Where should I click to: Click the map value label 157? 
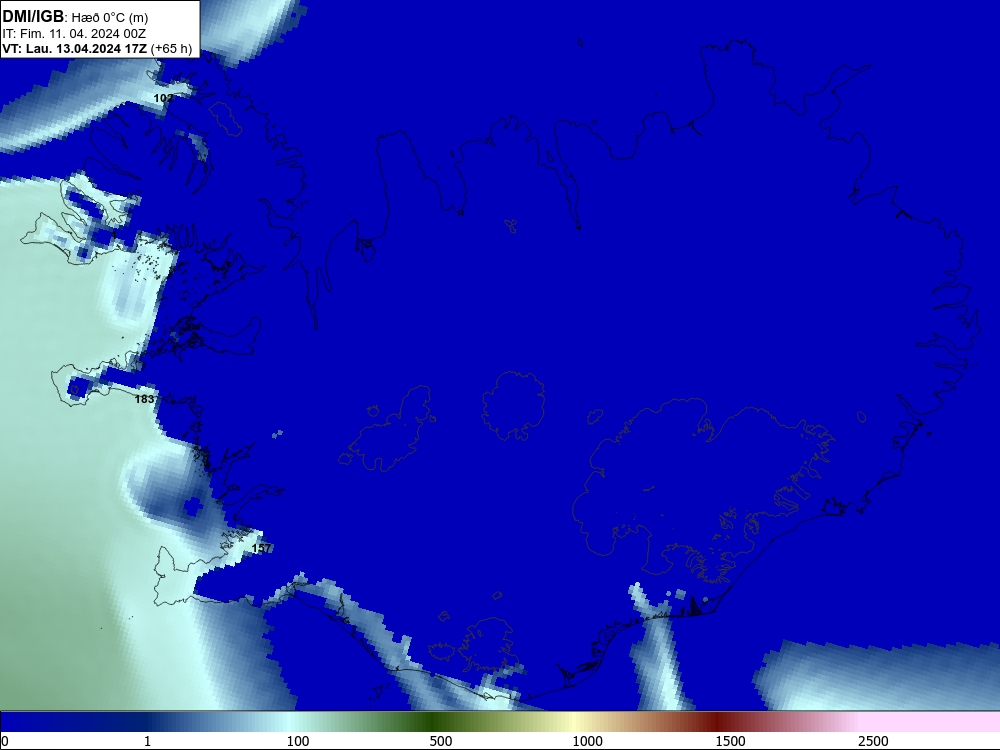(x=261, y=548)
